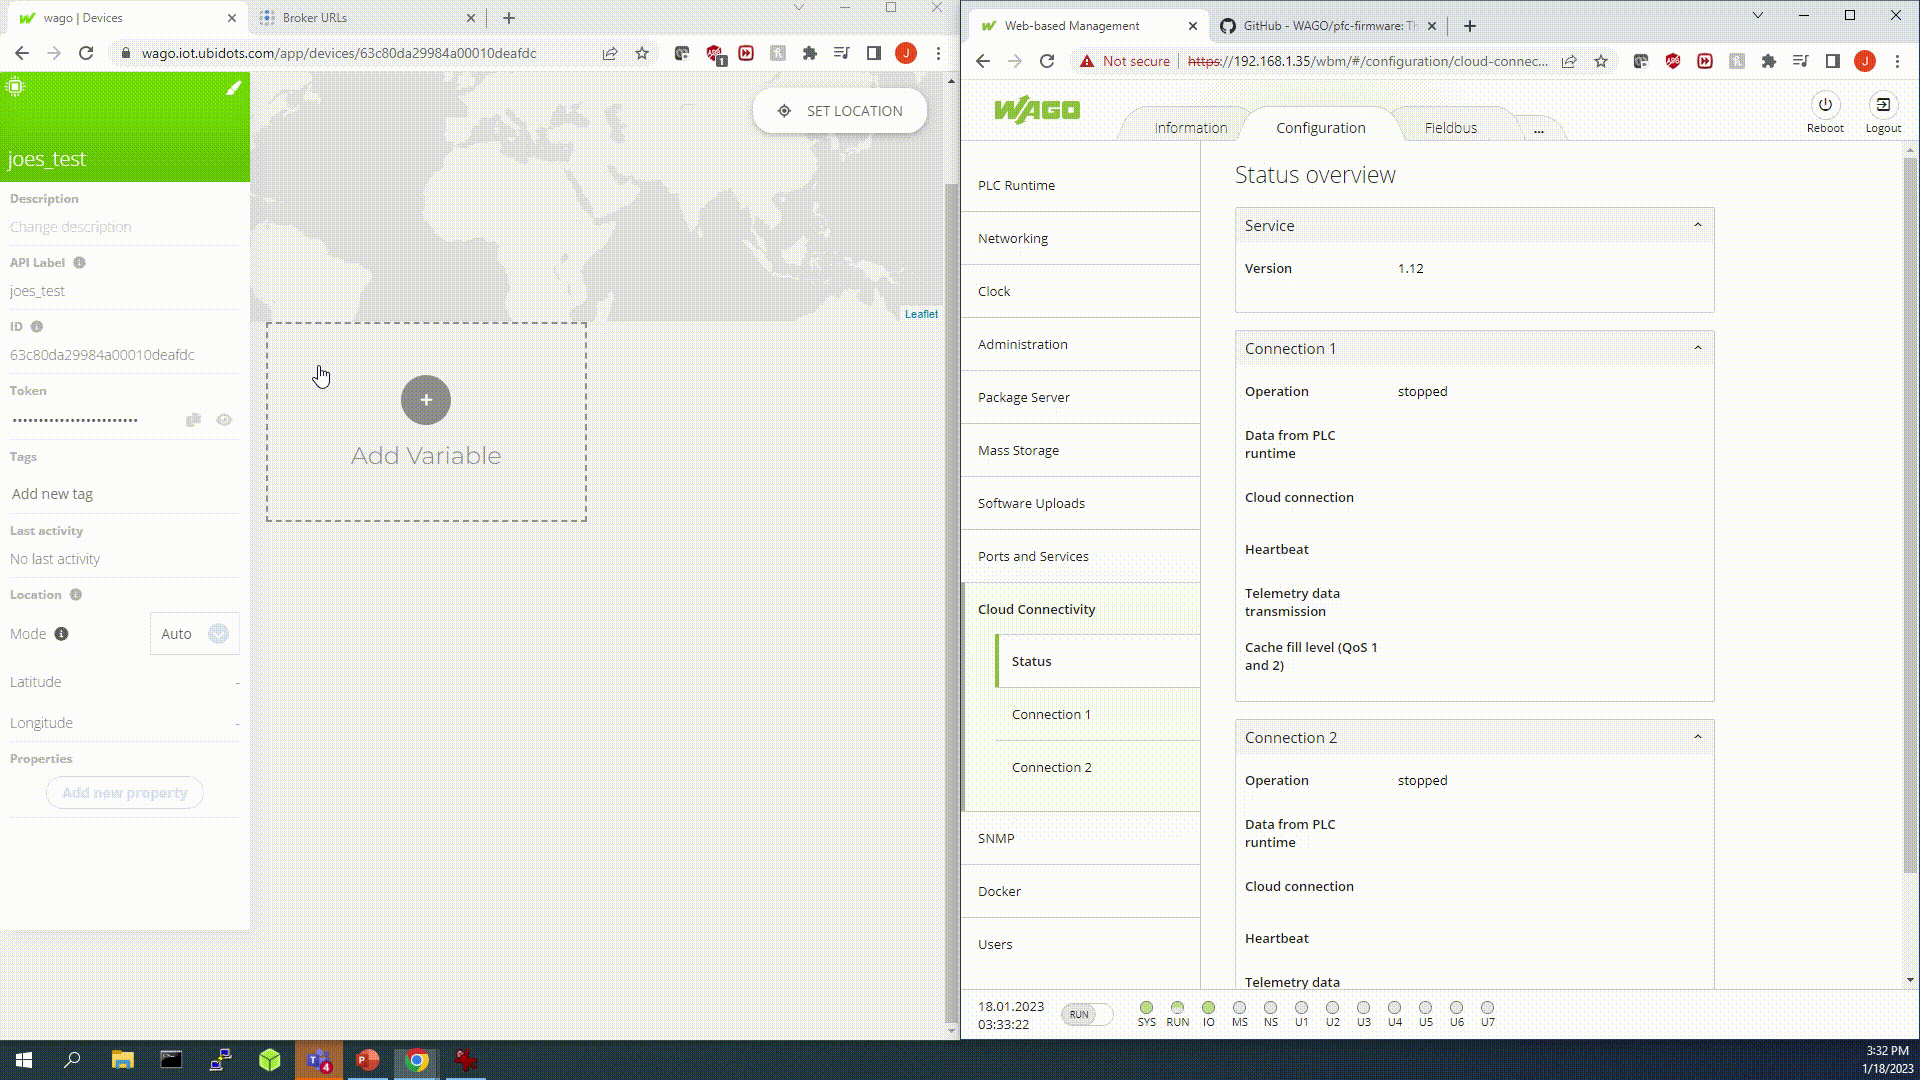Screen dimensions: 1920x1080
Task: Reveal token using the eye icon
Action: point(224,420)
